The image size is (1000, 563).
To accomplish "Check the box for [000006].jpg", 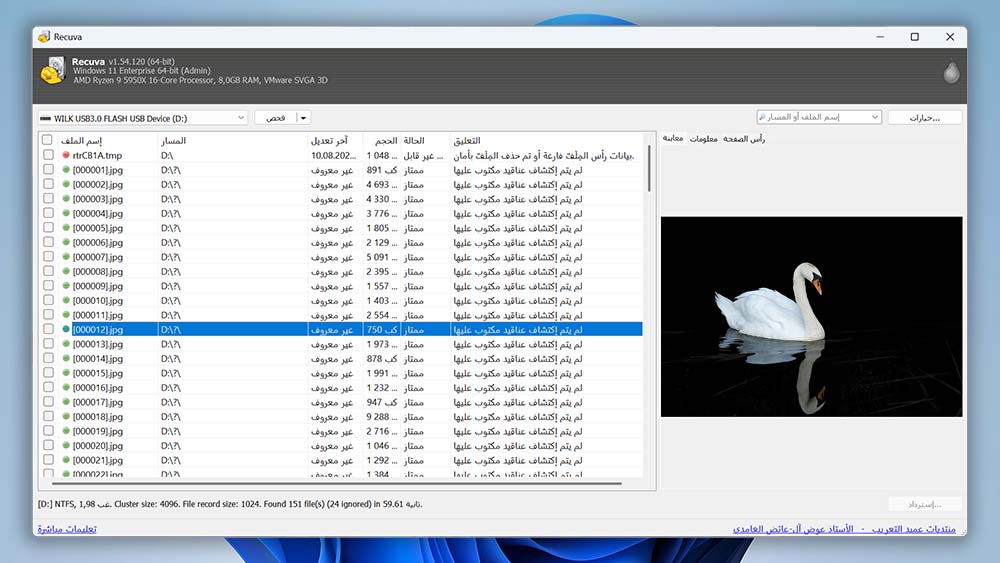I will click(x=48, y=242).
